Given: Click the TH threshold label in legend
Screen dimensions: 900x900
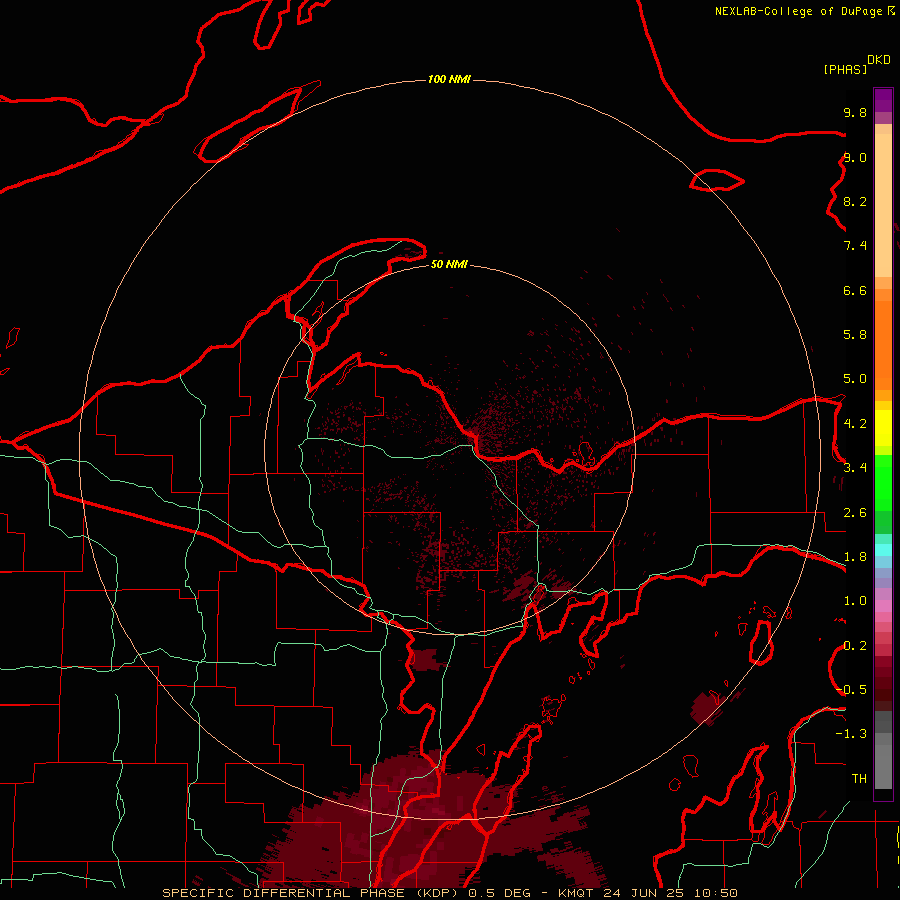Looking at the screenshot, I should point(859,779).
